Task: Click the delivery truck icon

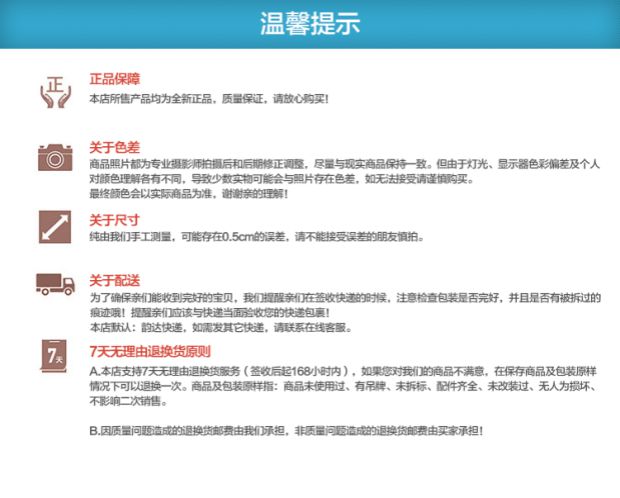Action: (x=55, y=284)
